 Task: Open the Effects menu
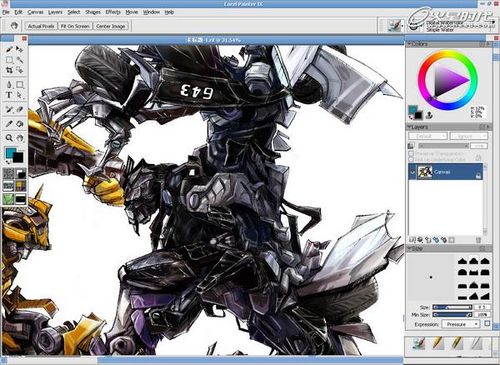coord(113,12)
